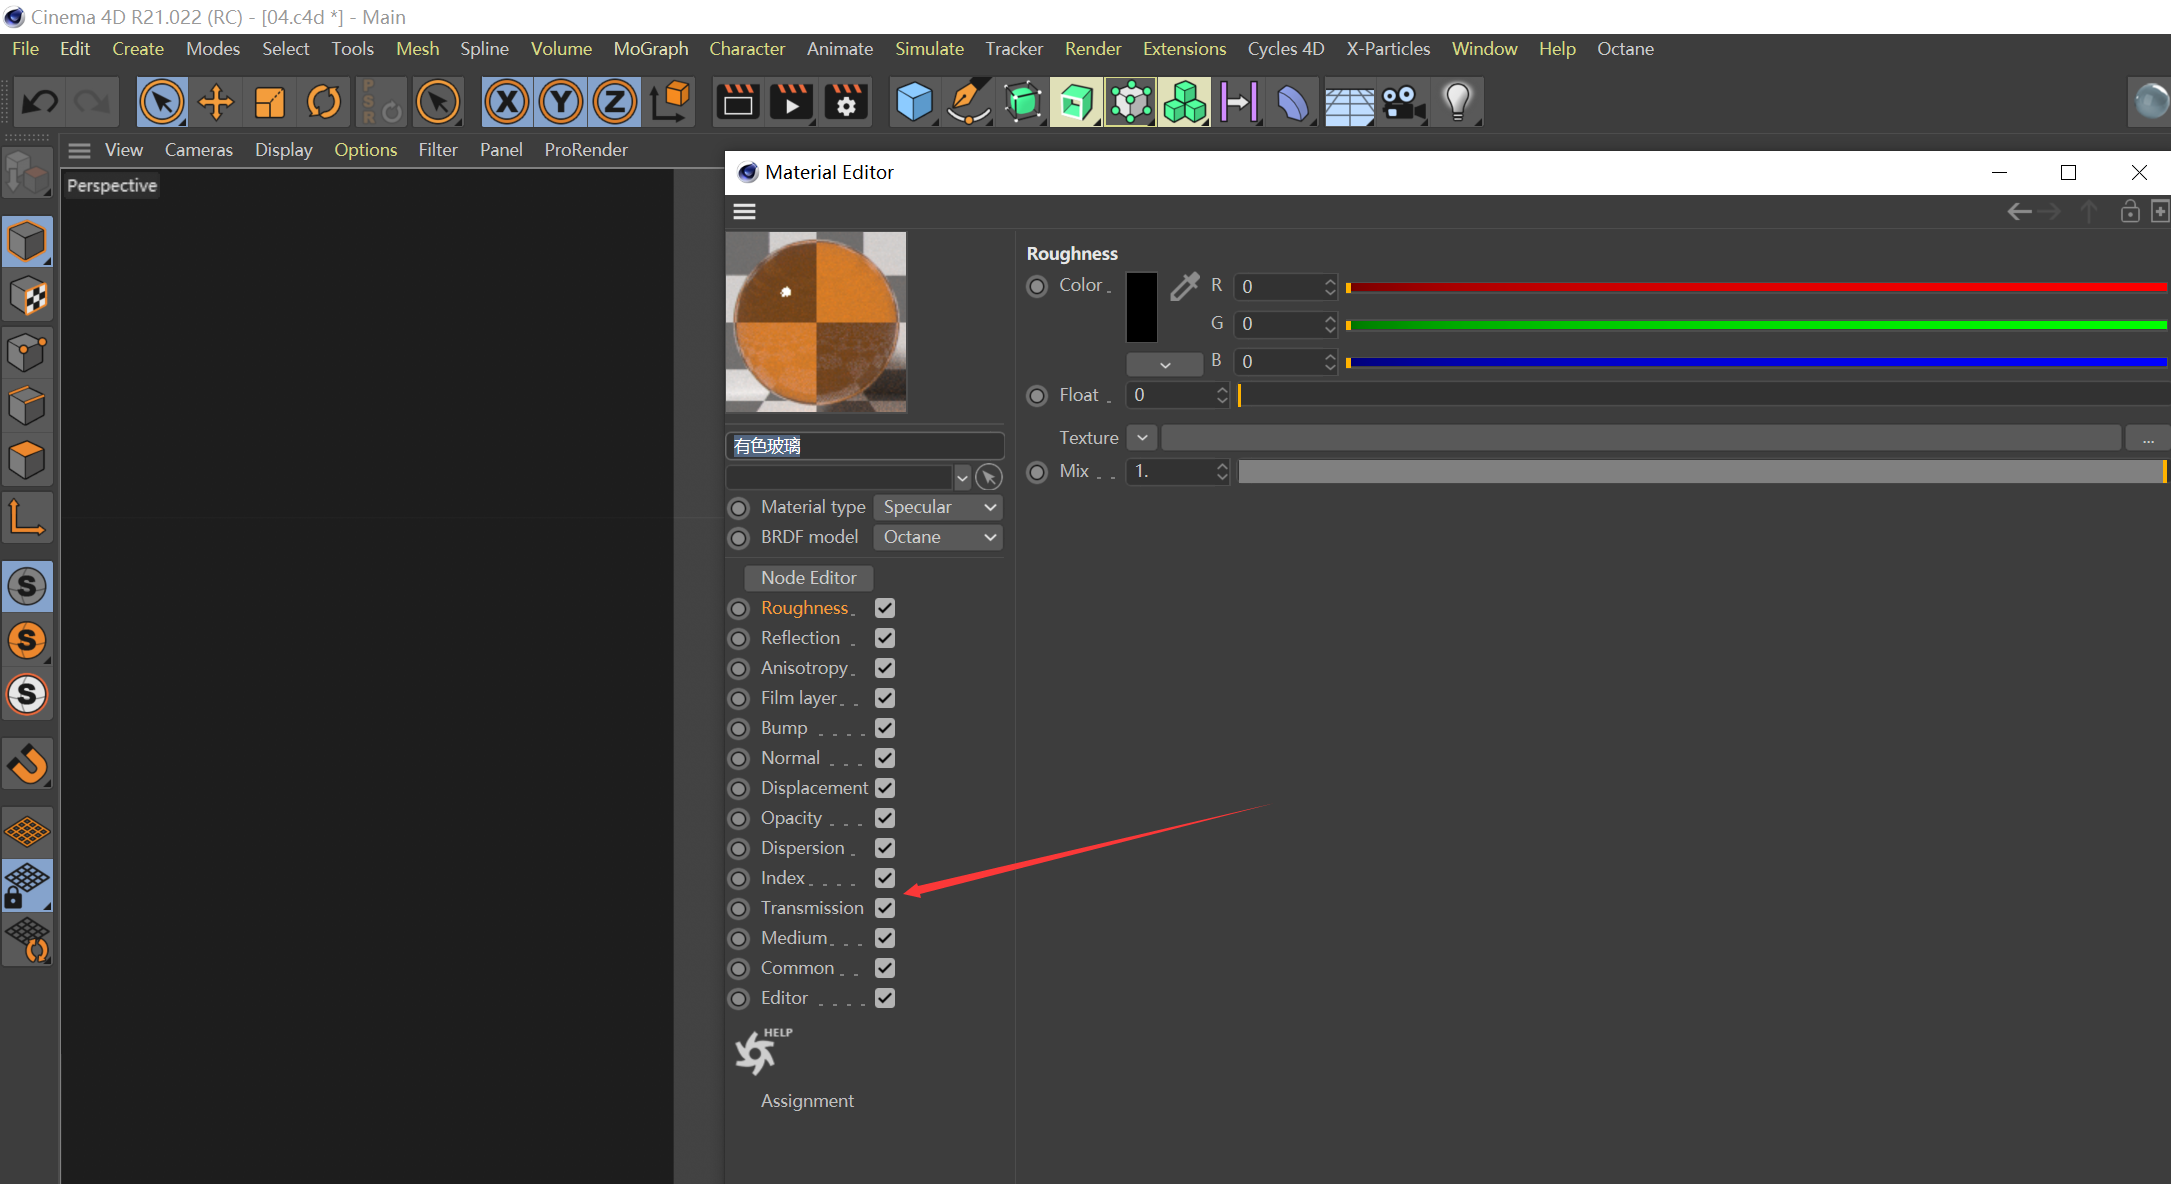
Task: Expand the BRDF model Octane dropdown
Action: [x=938, y=537]
